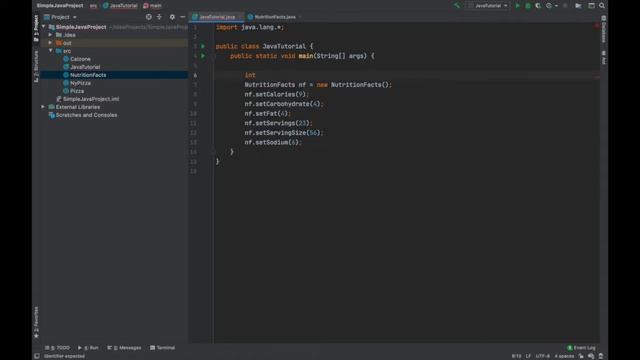
Task: Toggle the Project tool window stripe button
Action: tap(36, 29)
